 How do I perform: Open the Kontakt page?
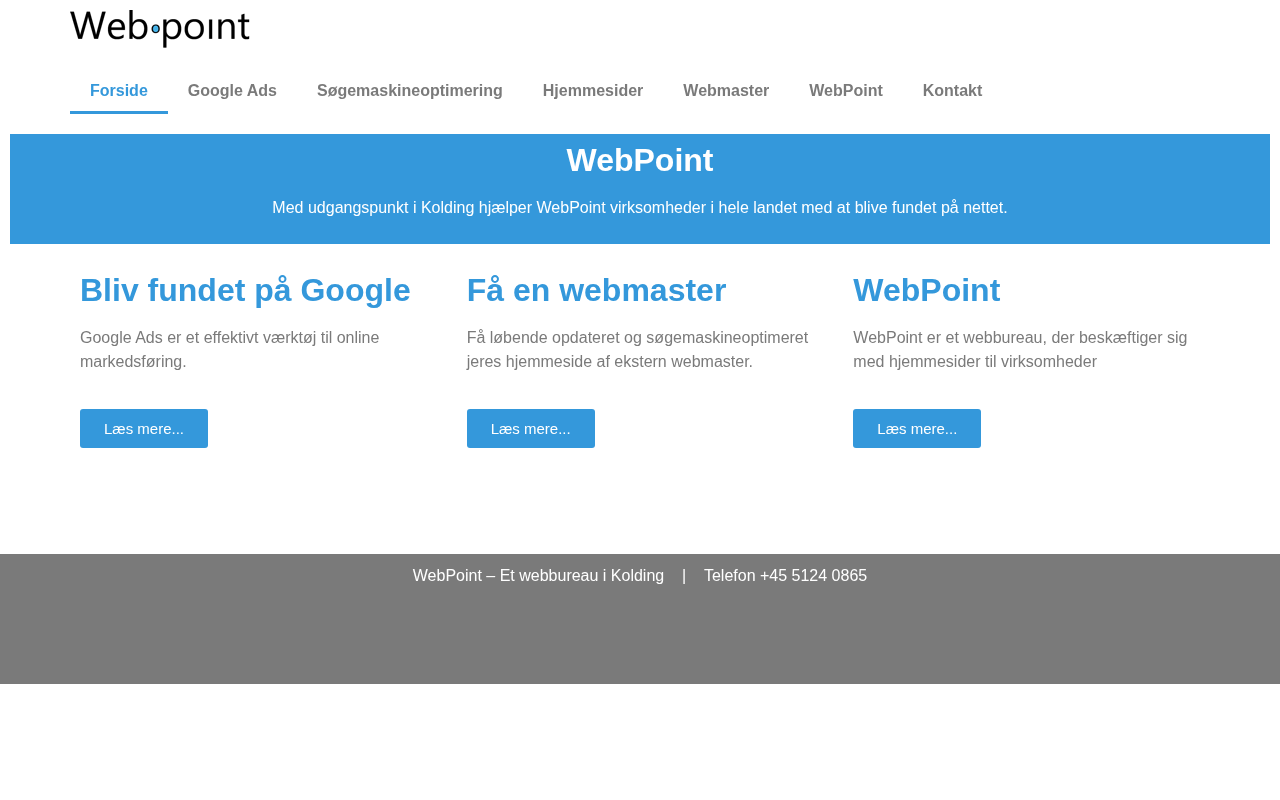coord(952,91)
